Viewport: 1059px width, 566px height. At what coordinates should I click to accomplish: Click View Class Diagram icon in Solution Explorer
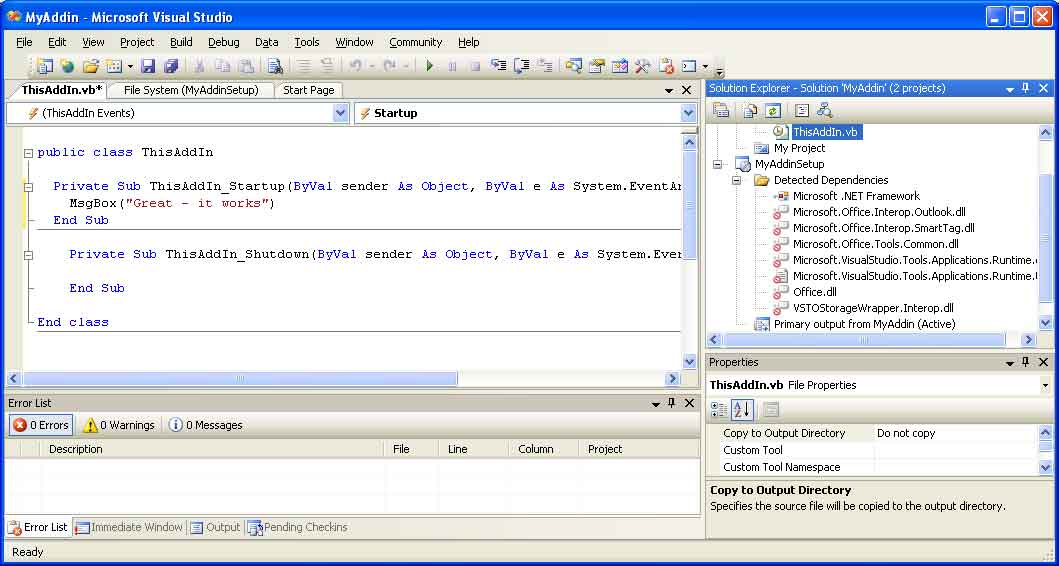point(824,111)
